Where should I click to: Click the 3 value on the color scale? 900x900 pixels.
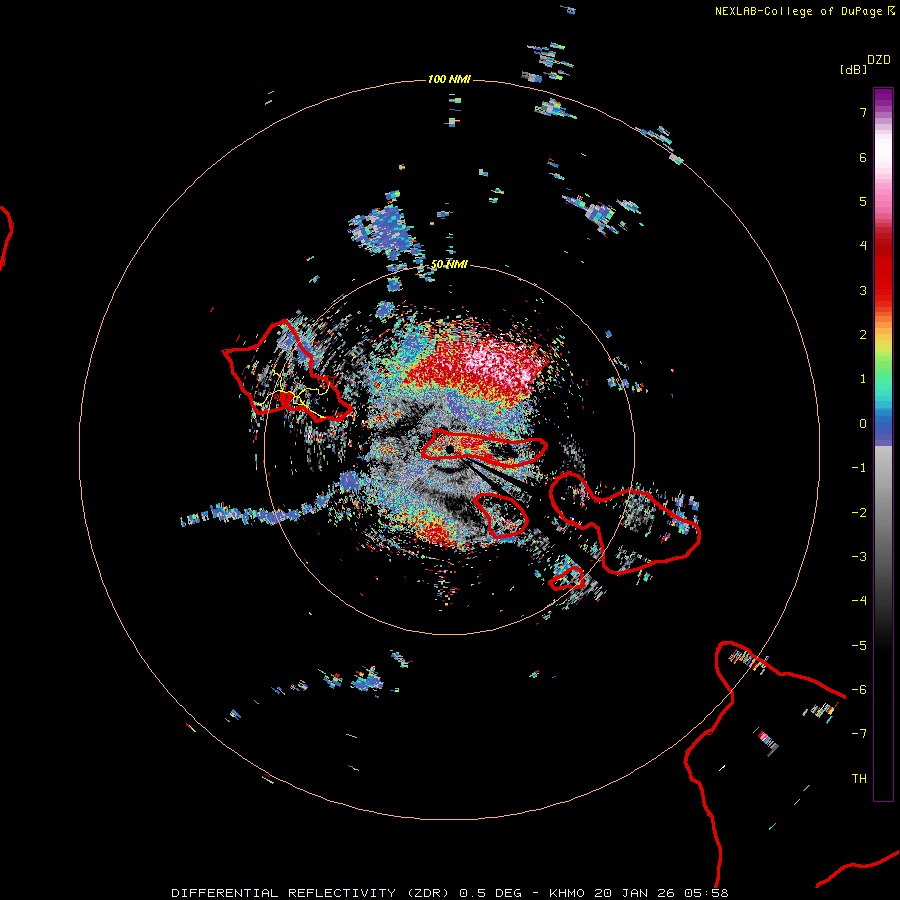[x=863, y=290]
